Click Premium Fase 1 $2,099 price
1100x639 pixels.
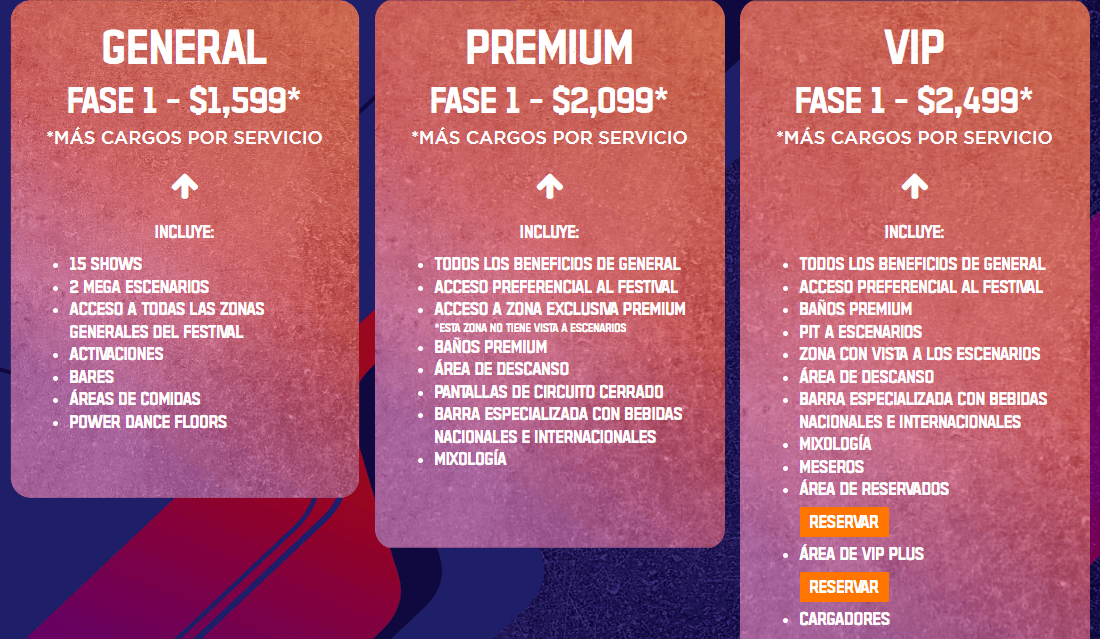click(x=549, y=100)
